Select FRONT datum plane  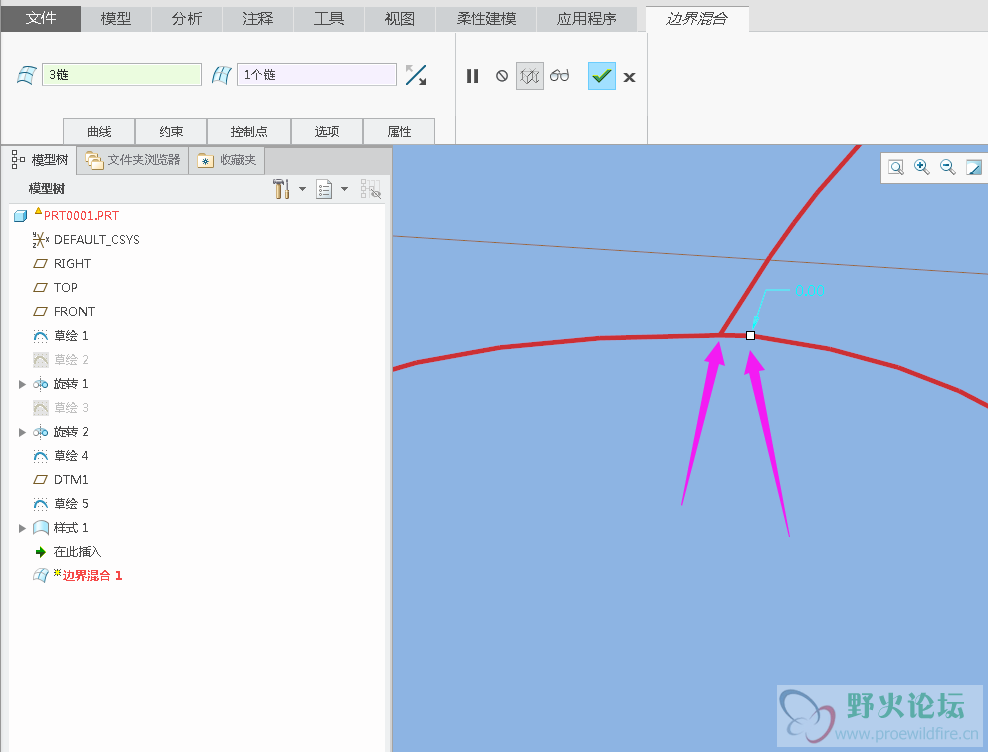(74, 311)
